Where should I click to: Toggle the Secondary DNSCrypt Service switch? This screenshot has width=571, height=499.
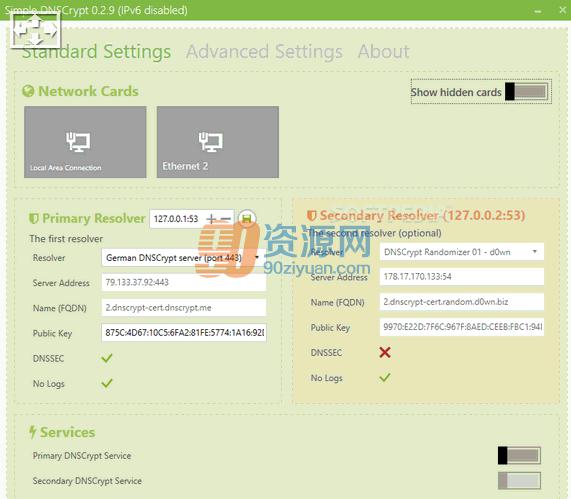[x=519, y=481]
